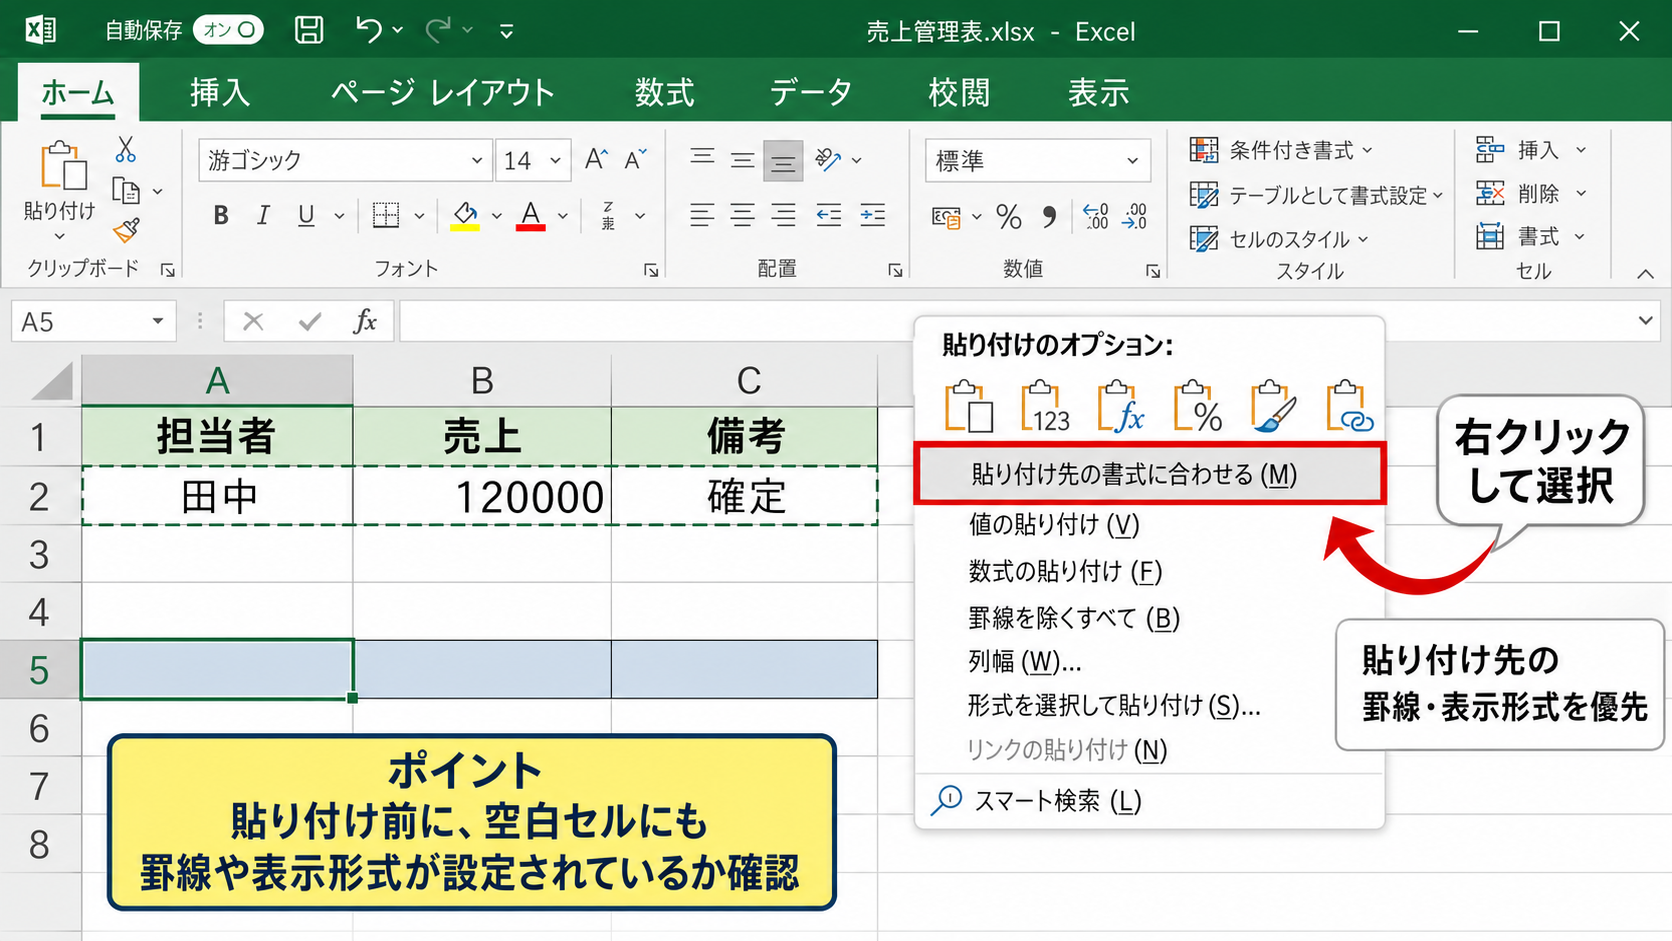Toggle middle vertical align button

point(742,160)
